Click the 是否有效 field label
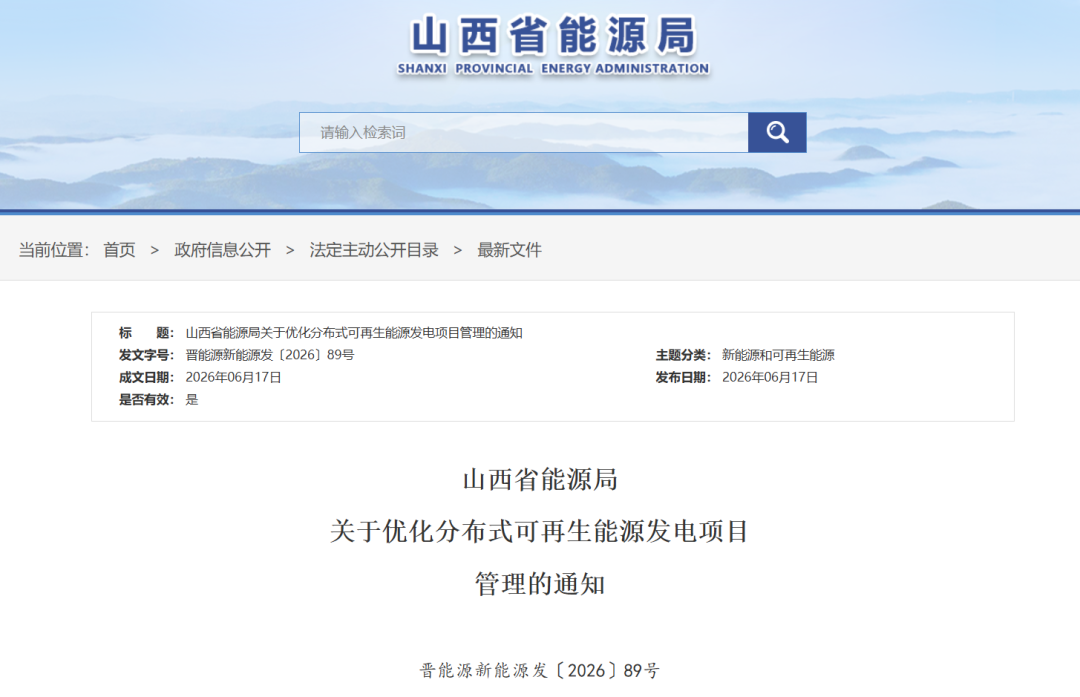This screenshot has width=1080, height=697. click(146, 399)
